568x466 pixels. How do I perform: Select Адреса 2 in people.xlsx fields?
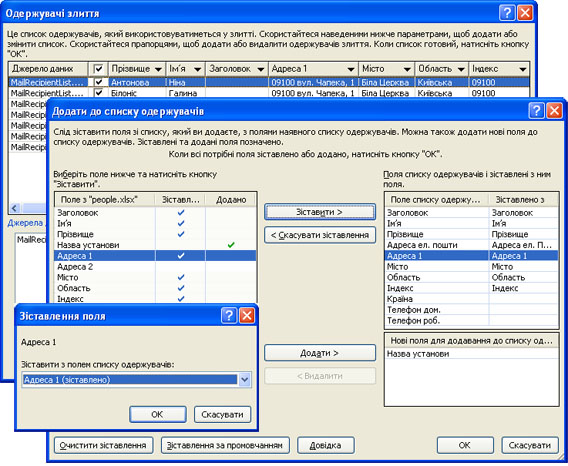pyautogui.click(x=155, y=267)
